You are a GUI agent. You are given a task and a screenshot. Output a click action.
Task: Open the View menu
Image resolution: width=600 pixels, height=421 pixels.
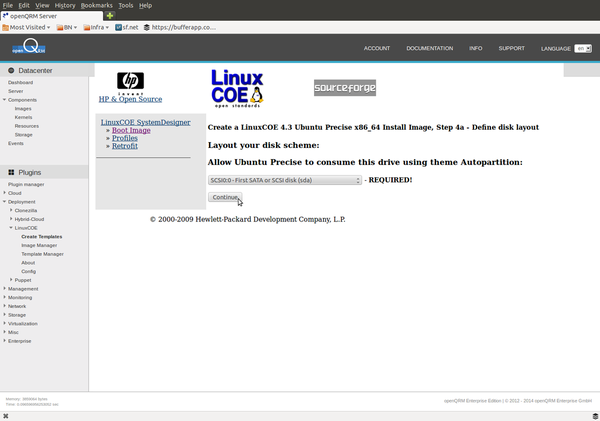(x=42, y=5)
